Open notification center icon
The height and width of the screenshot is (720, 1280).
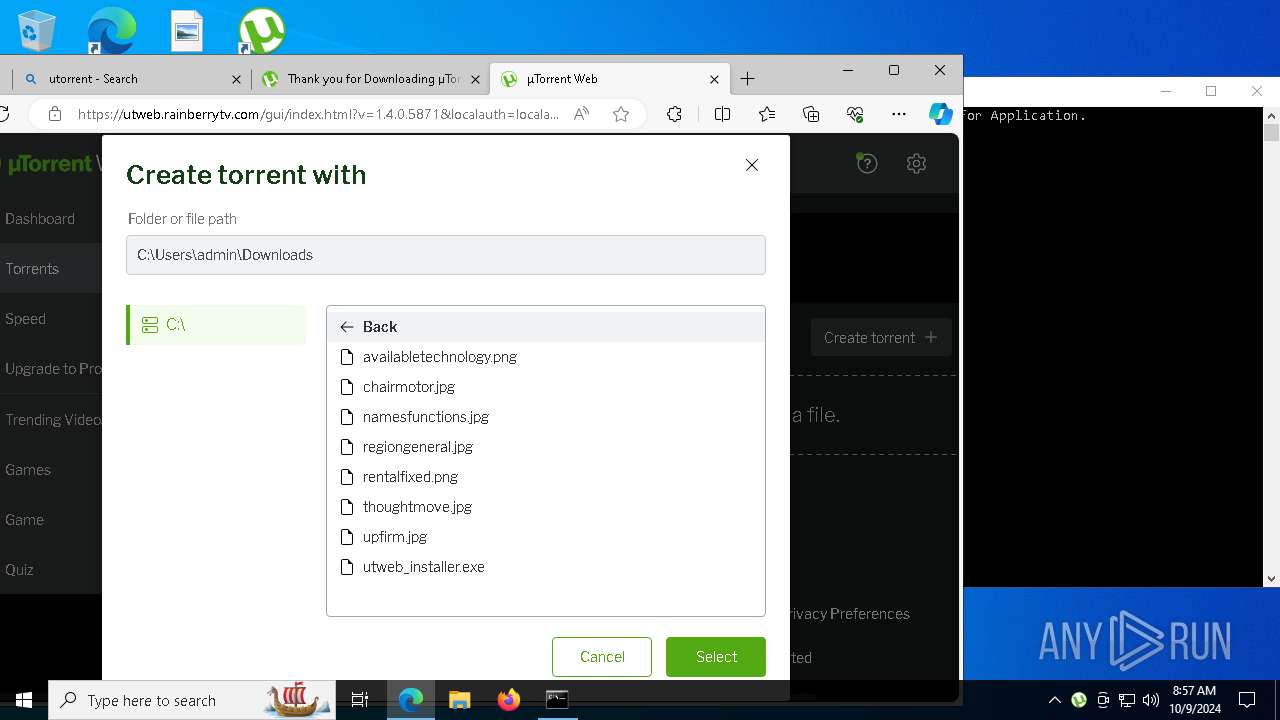pos(1247,700)
